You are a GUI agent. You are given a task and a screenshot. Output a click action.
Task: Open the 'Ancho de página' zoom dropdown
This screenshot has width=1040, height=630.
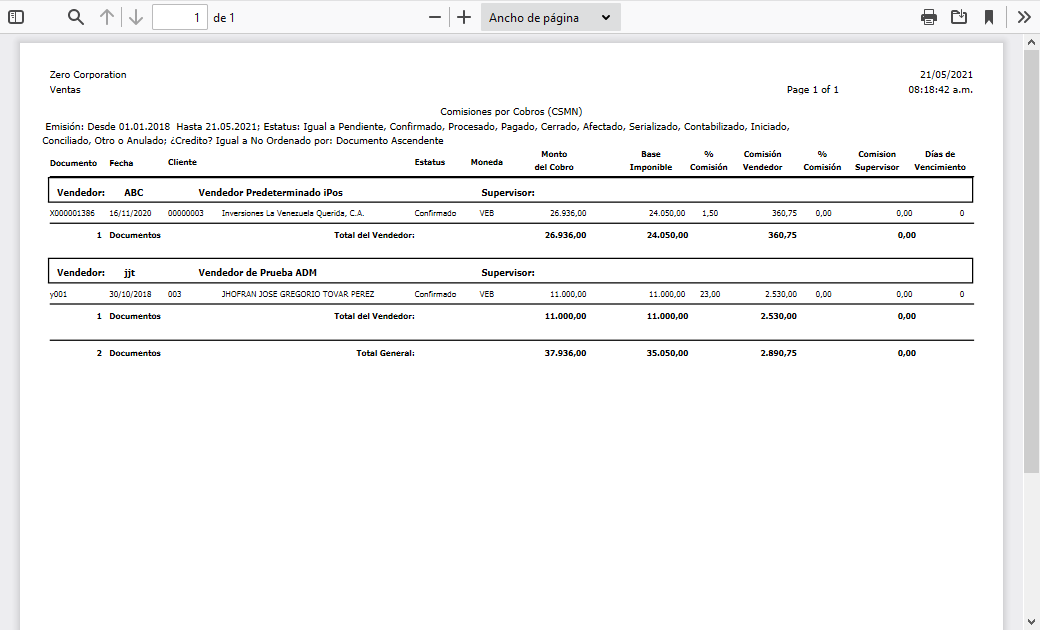(549, 16)
